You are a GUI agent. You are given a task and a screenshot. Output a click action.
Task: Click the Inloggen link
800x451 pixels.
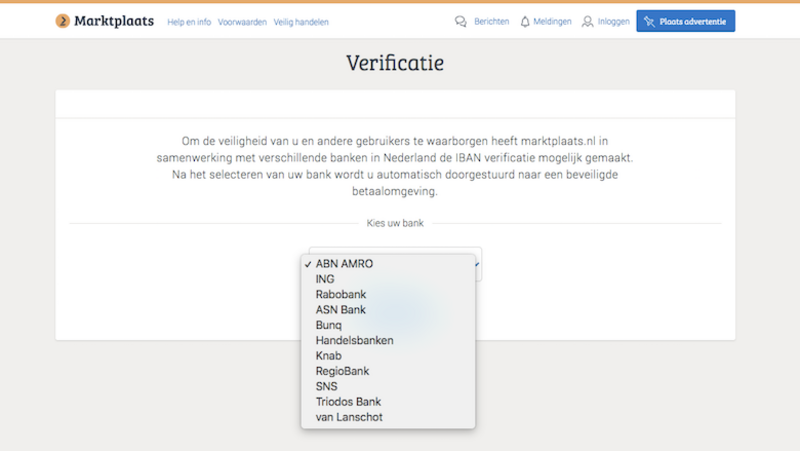point(613,21)
